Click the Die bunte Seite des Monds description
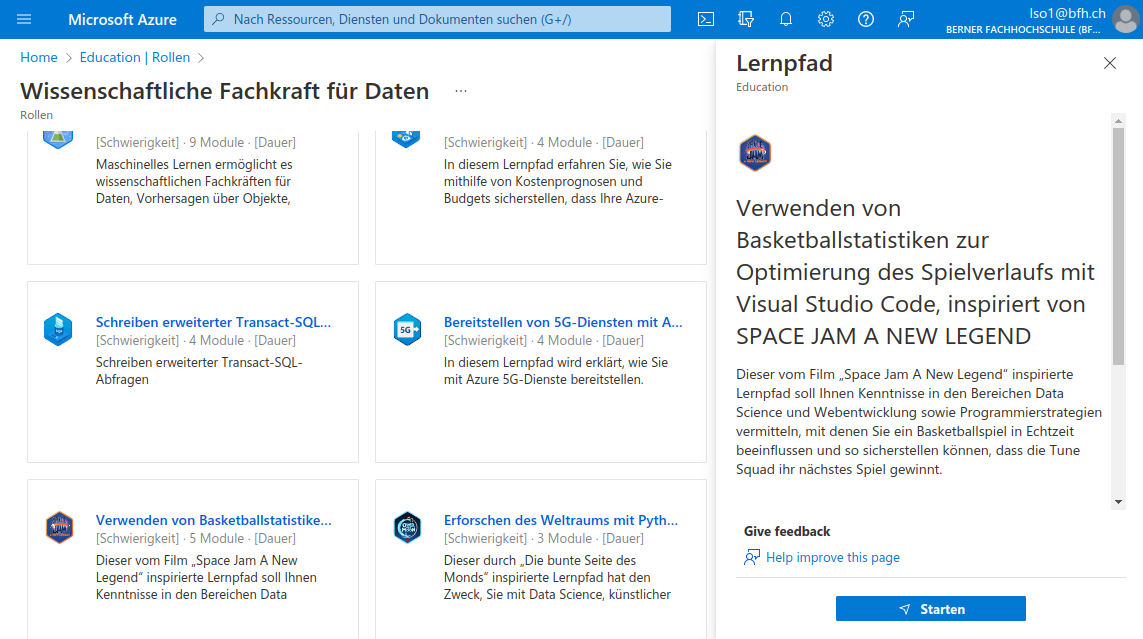The height and width of the screenshot is (639, 1143). click(558, 578)
